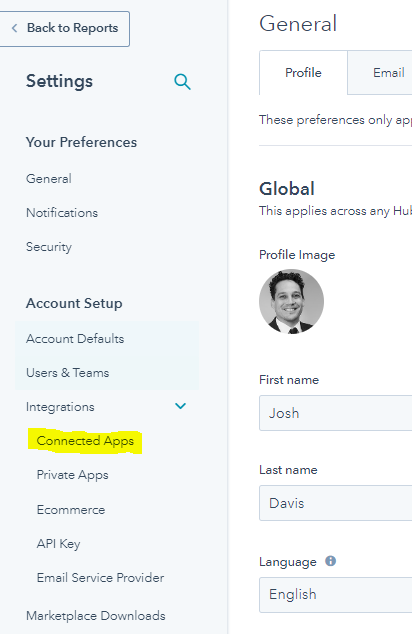Viewport: 412px width, 634px height.
Task: Click the First name field containing Josh
Action: pos(336,413)
